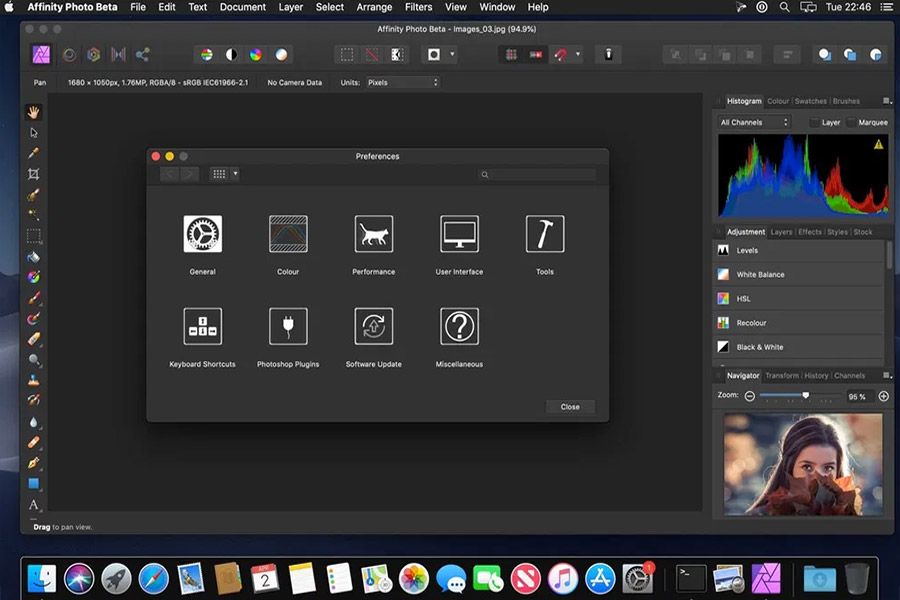Open Tools preferences
The width and height of the screenshot is (900, 600).
(545, 234)
